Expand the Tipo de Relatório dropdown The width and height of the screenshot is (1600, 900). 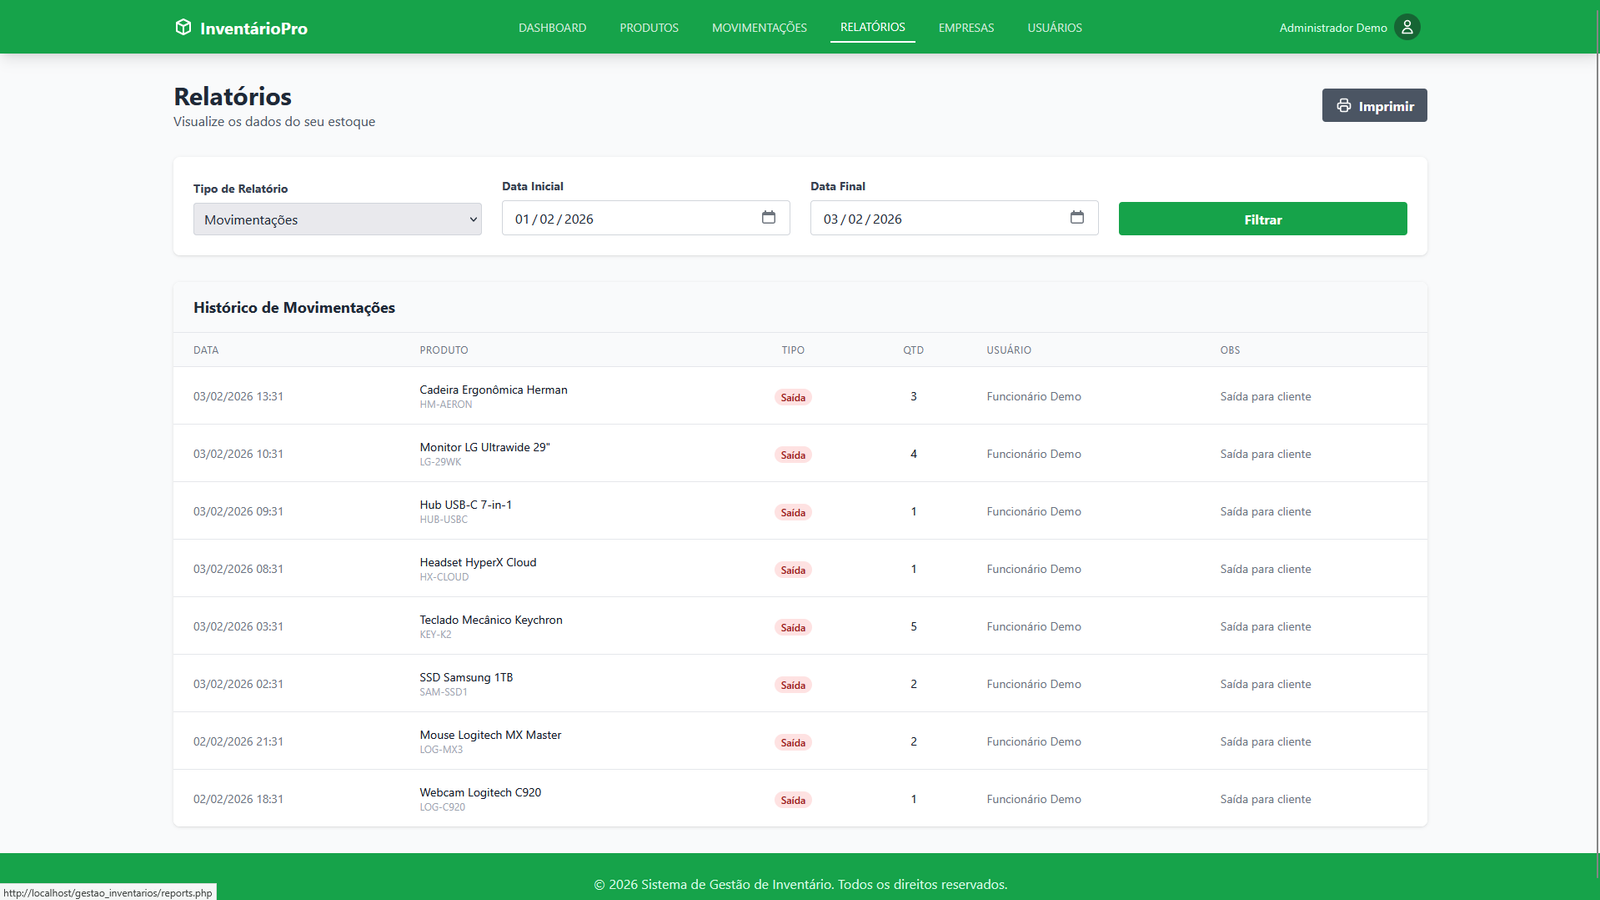click(x=337, y=220)
